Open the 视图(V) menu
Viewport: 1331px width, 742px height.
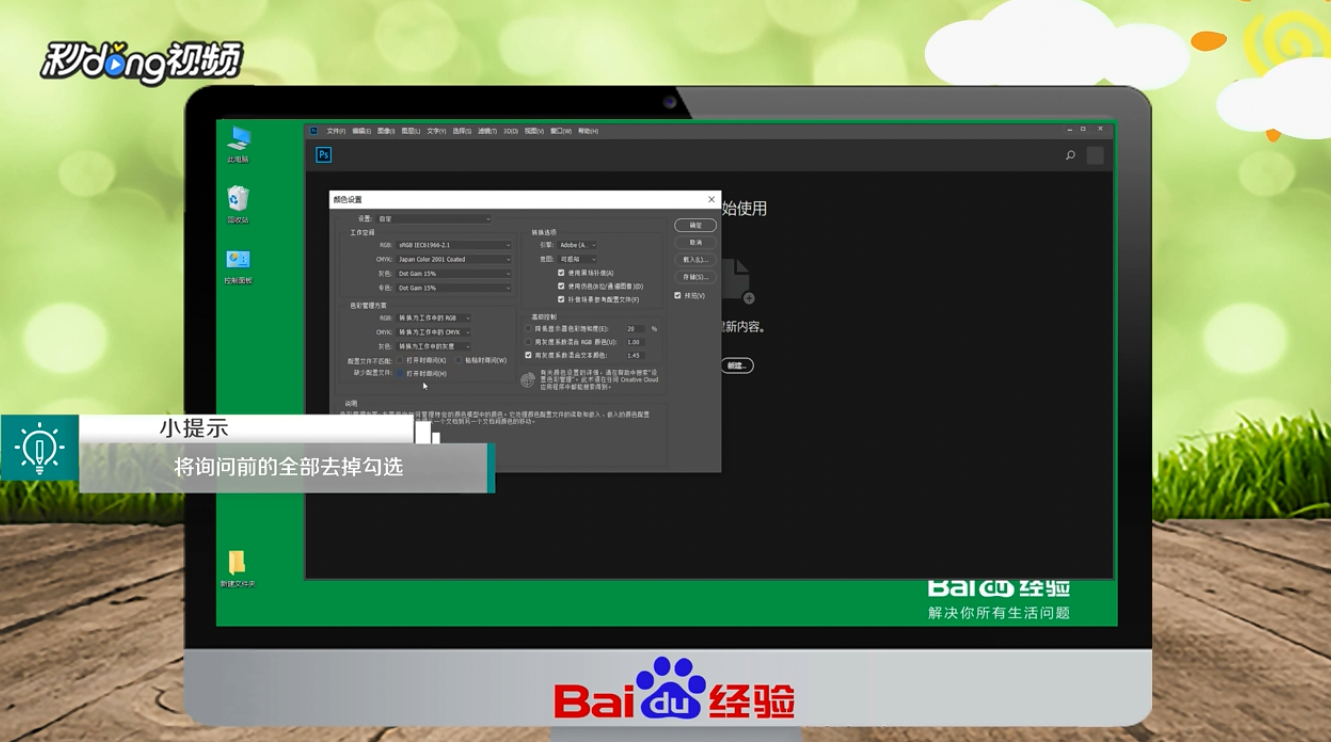pos(534,131)
